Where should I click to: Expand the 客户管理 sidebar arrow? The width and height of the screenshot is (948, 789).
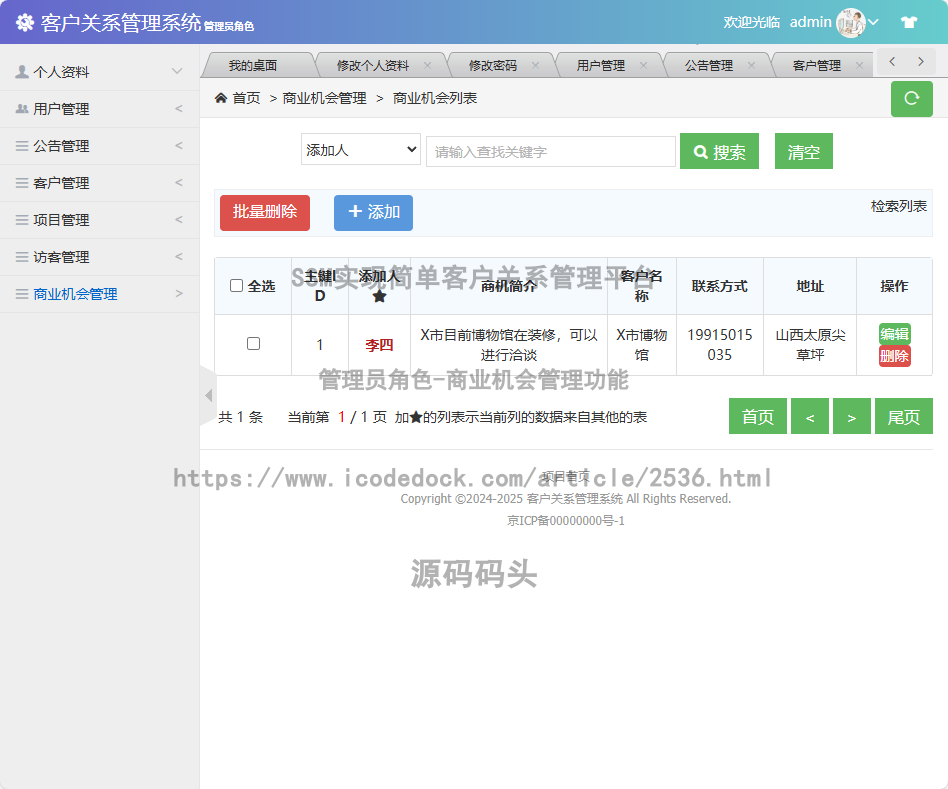tap(178, 183)
